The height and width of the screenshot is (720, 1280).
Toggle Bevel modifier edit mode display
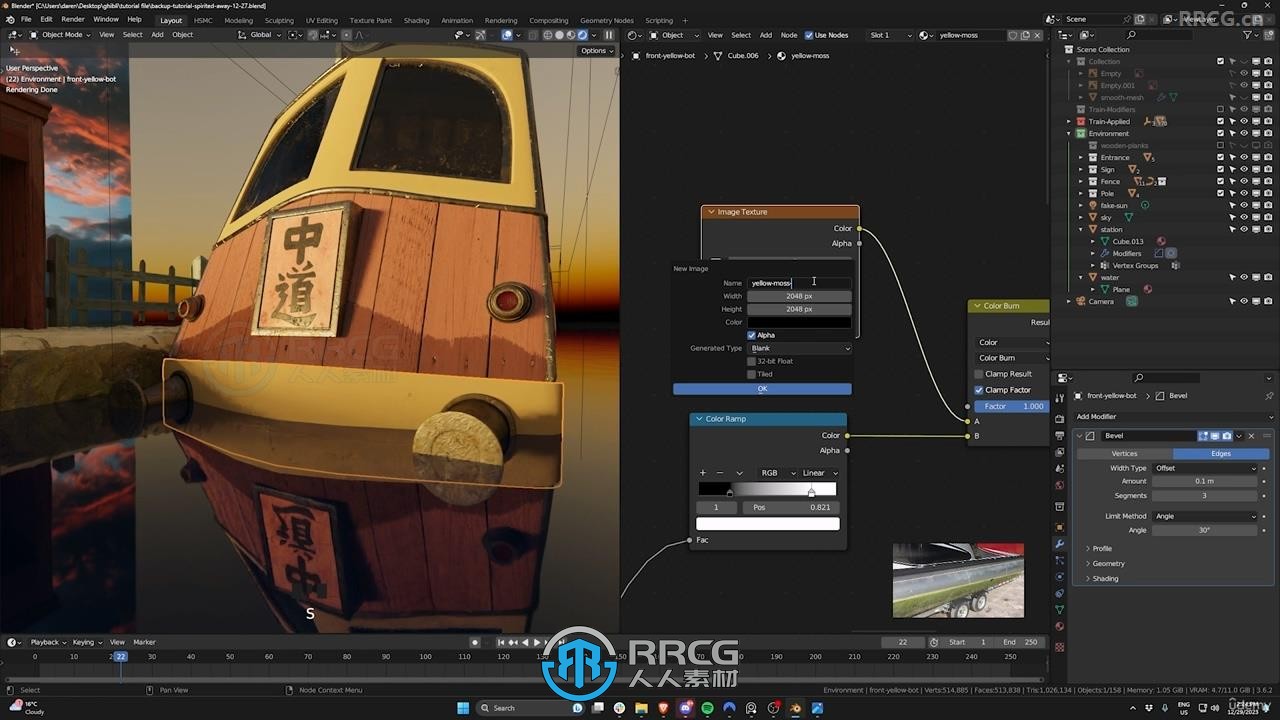pos(1205,436)
